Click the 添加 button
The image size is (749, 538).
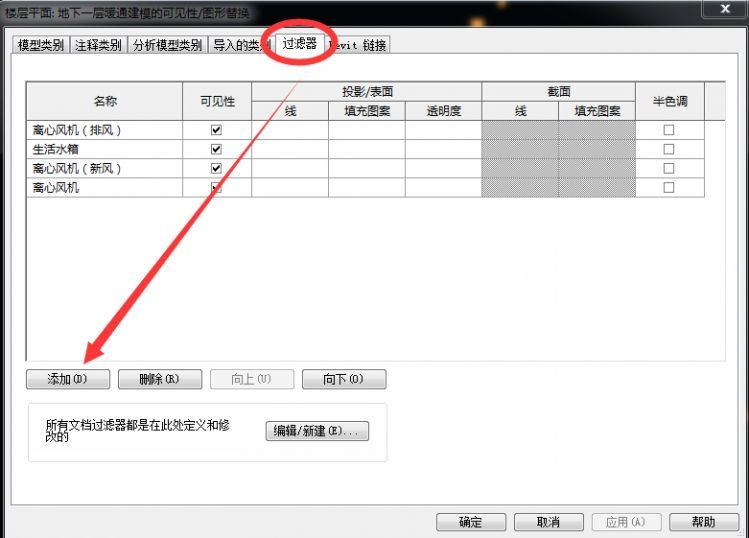(x=68, y=379)
